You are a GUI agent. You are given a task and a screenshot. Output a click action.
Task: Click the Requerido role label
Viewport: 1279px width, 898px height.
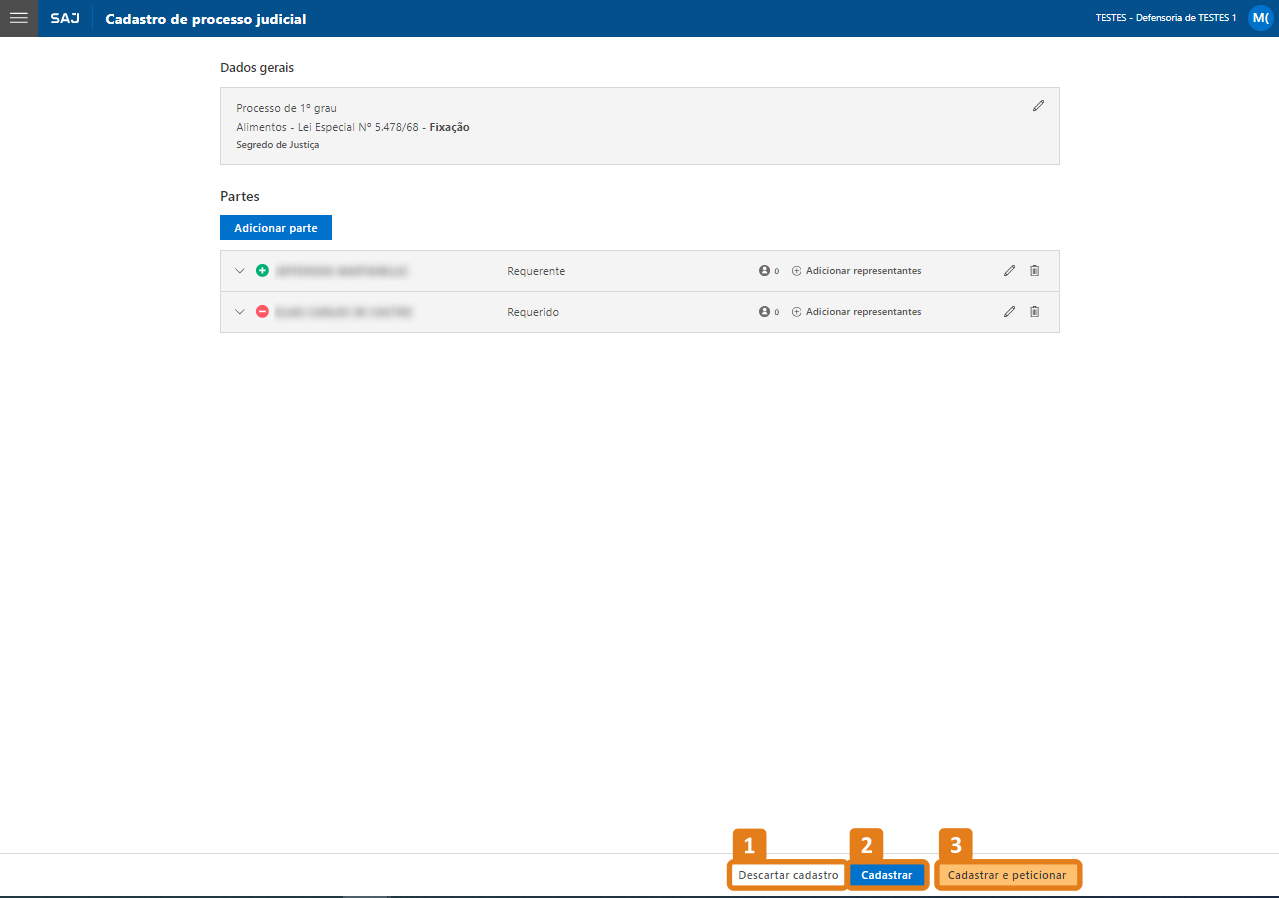click(x=533, y=312)
